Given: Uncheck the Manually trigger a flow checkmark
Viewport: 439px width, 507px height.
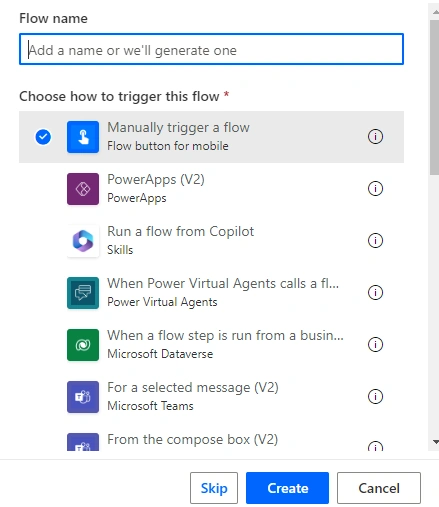Looking at the screenshot, I should [x=43, y=137].
